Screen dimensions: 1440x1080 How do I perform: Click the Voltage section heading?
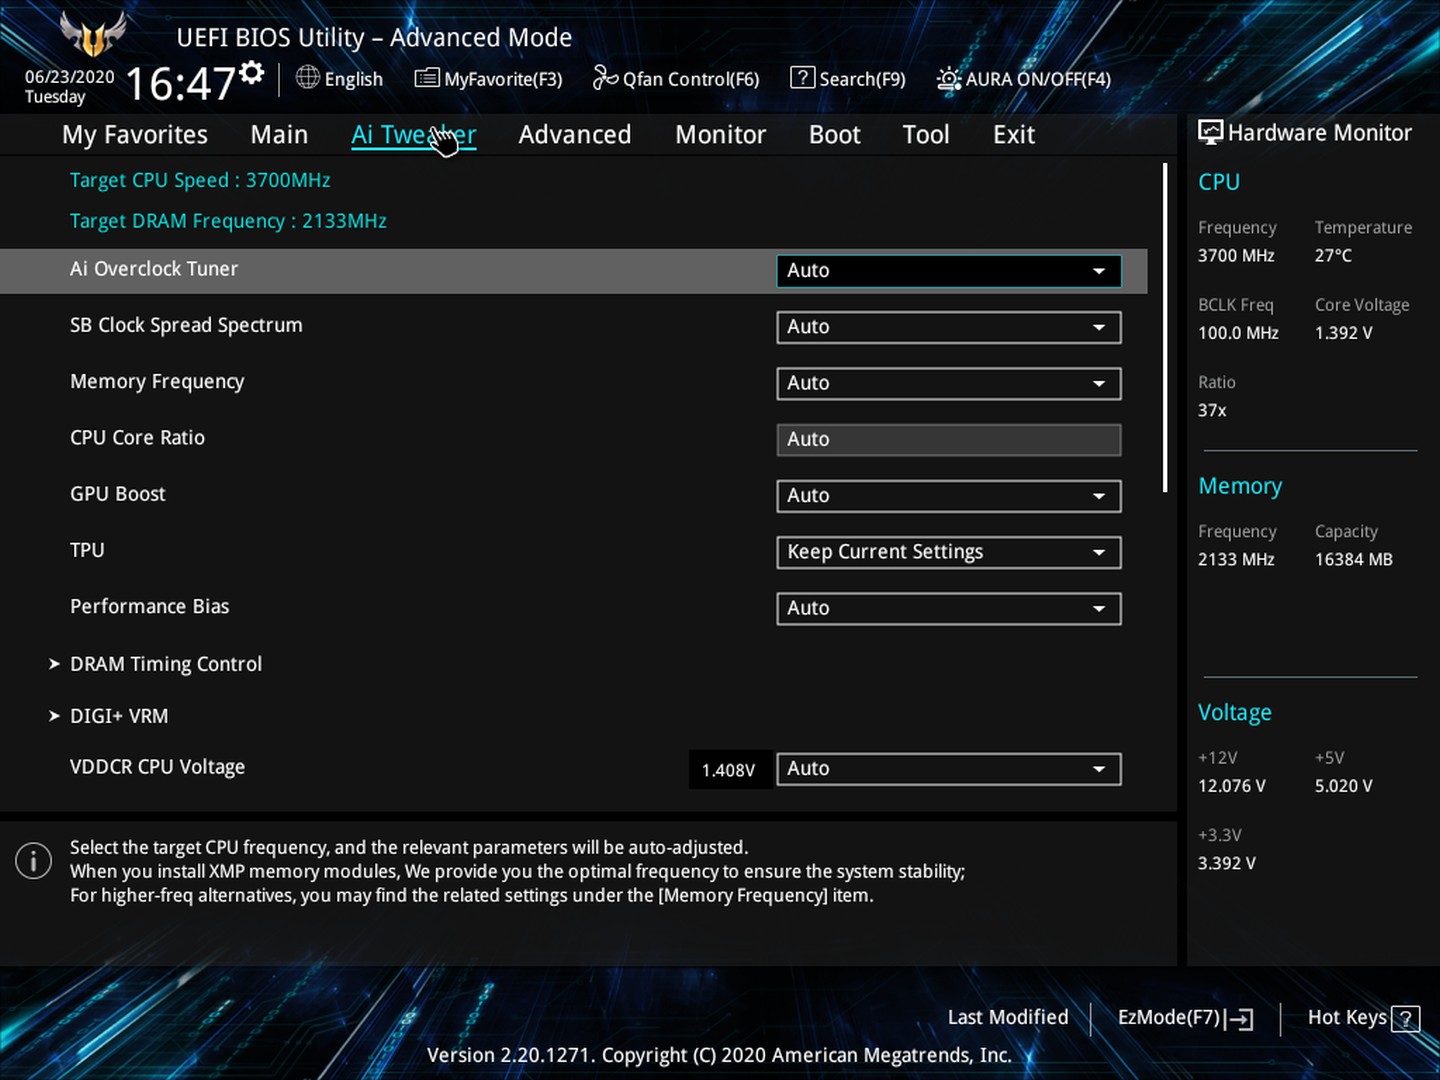tap(1235, 713)
